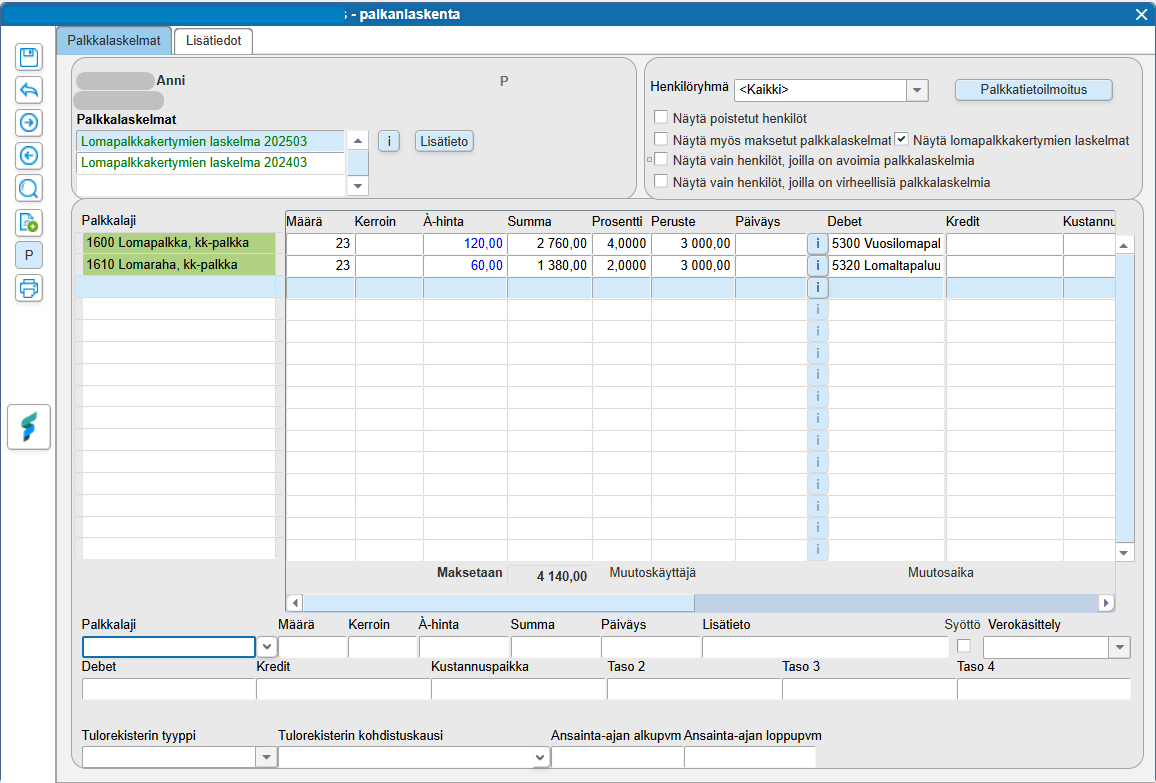Click the undo arrow icon

pos(29,90)
